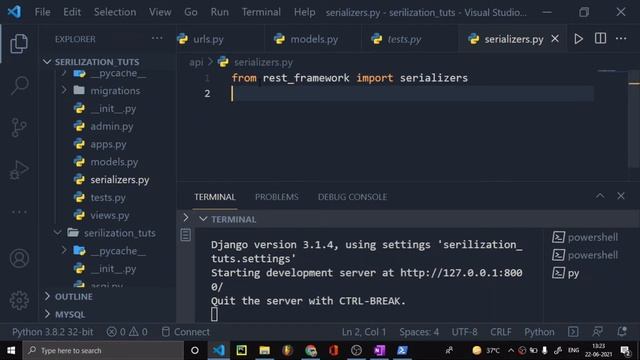Open models.py in the explorer tree

point(114,162)
